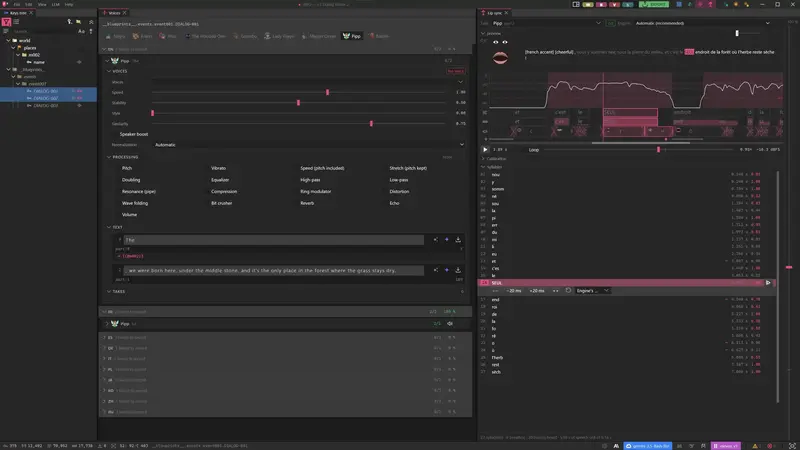The image size is (800, 450).
Task: Click the +20 ms nudge button
Action: coord(537,291)
